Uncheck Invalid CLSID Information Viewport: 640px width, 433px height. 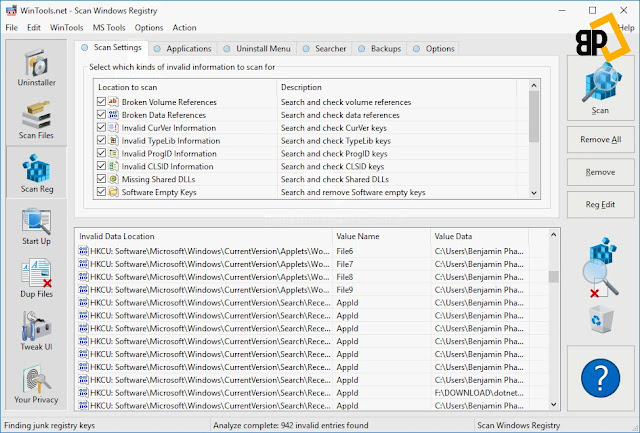[x=101, y=166]
